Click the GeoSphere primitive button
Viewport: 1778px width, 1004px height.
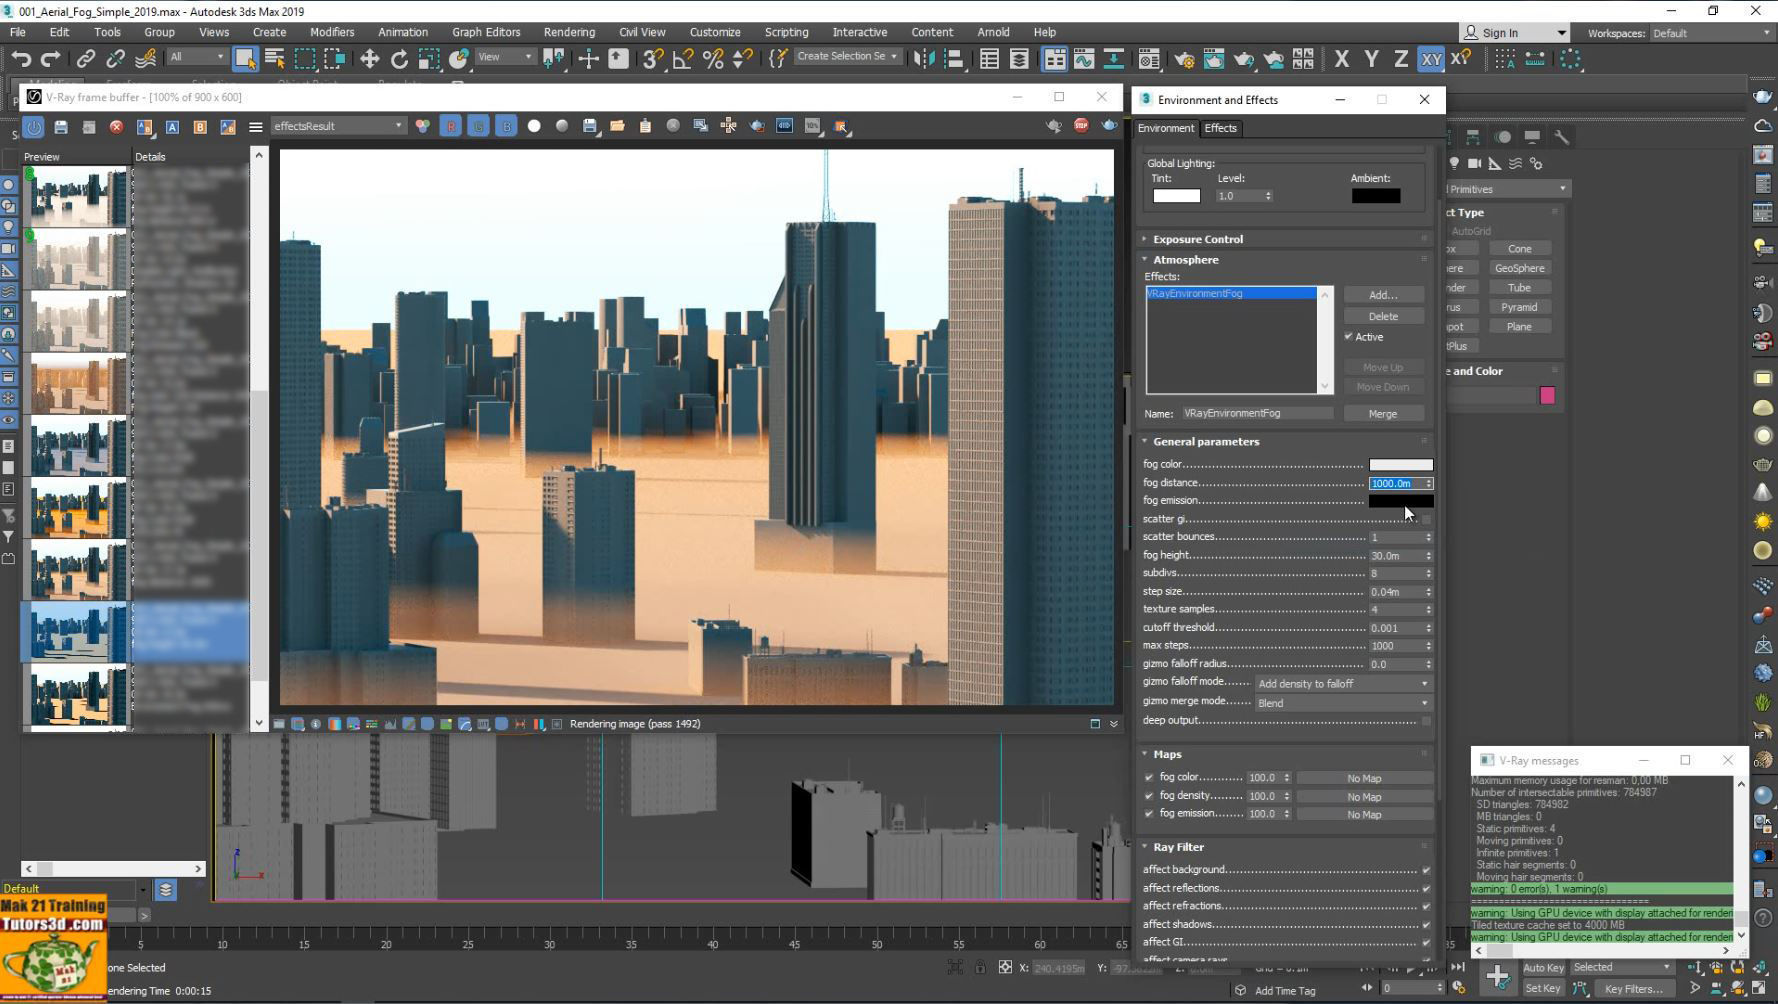[1519, 268]
